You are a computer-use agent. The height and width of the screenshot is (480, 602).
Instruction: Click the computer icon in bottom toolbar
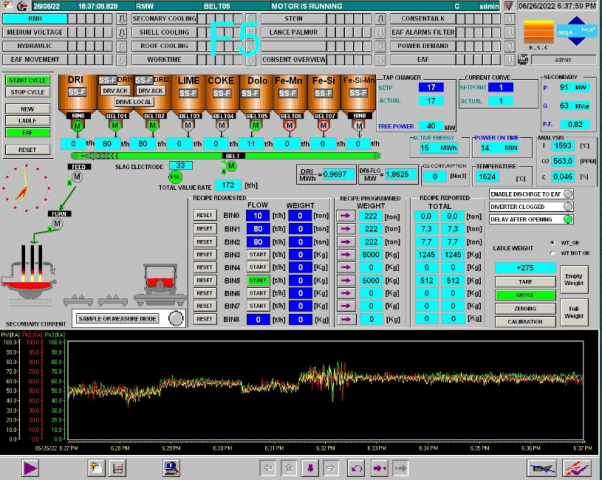point(171,467)
